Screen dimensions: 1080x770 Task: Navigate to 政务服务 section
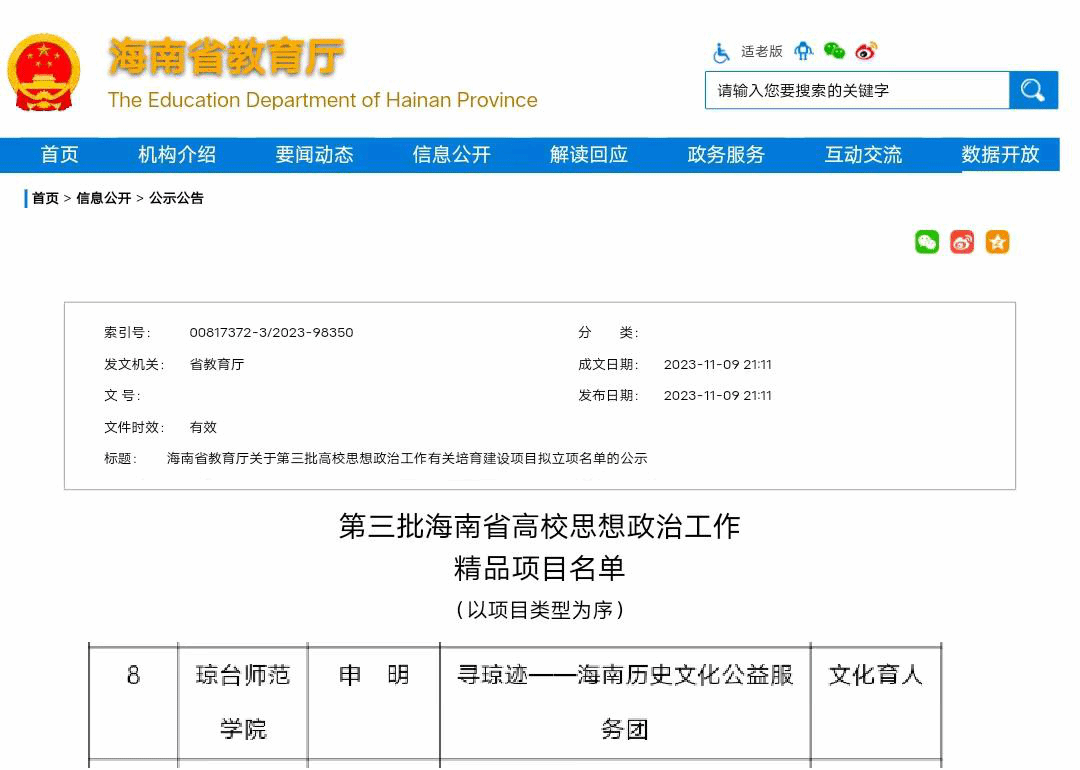coord(726,155)
